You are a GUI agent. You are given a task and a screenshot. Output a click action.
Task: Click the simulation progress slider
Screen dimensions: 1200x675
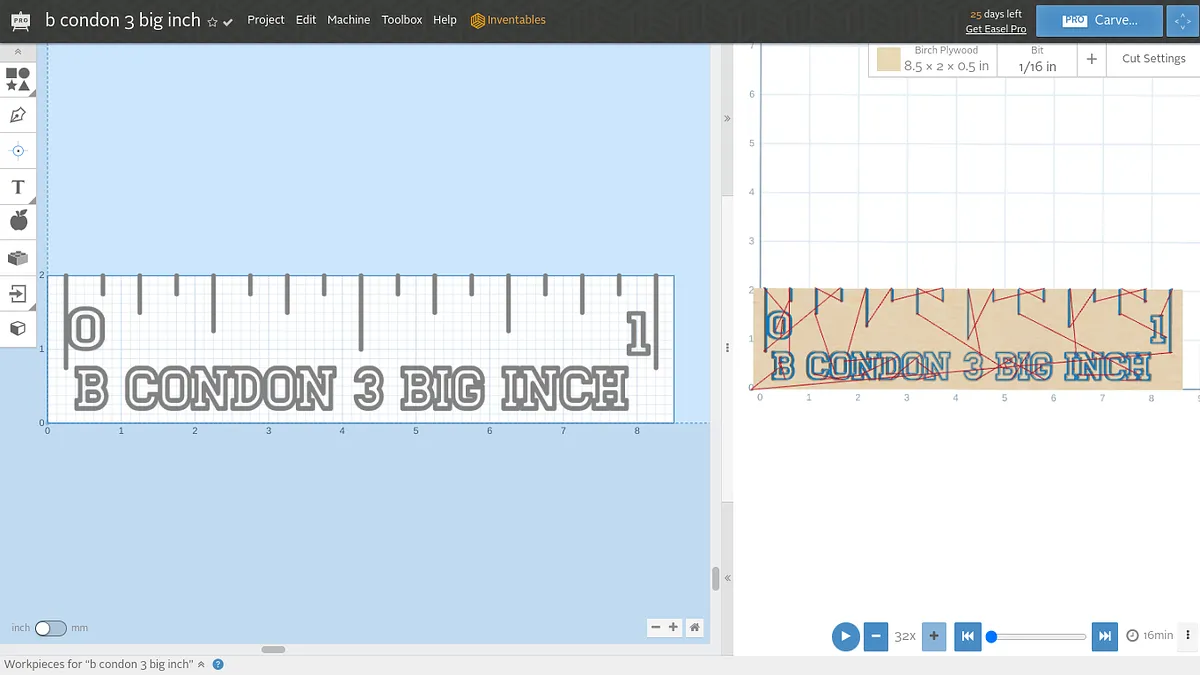(x=1038, y=636)
